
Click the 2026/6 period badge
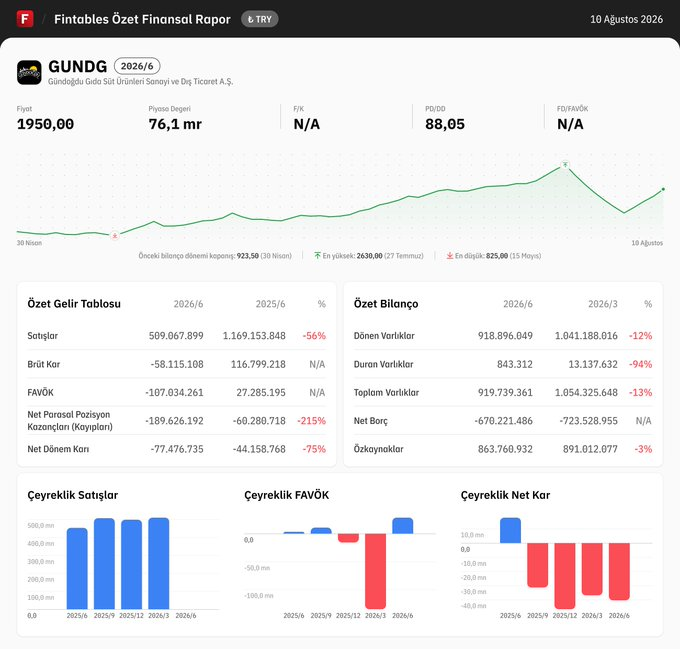[x=137, y=66]
